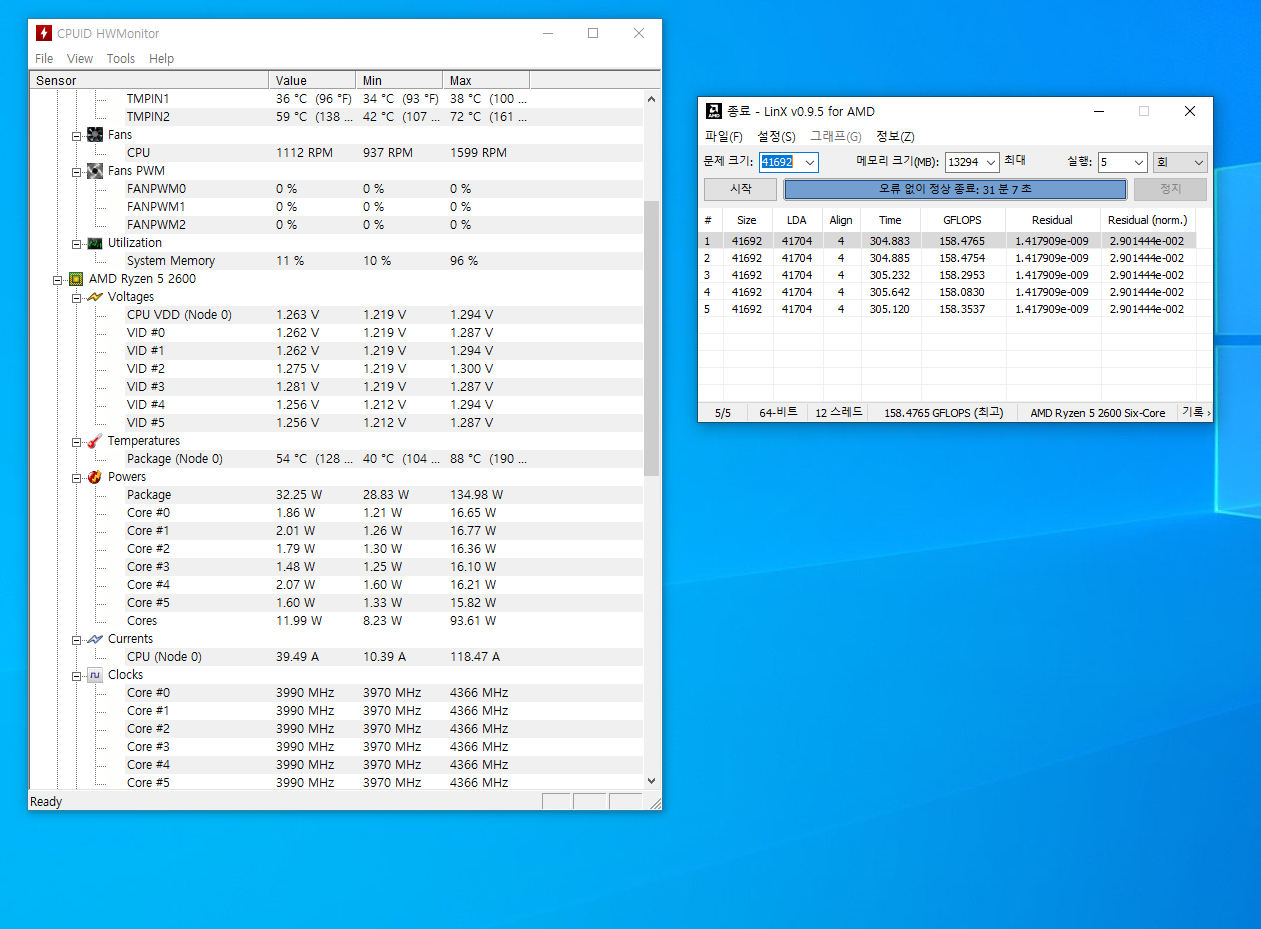The height and width of the screenshot is (929, 1261).
Task: Collapse the AMD Ryzen 5 2600 node
Action: point(58,279)
